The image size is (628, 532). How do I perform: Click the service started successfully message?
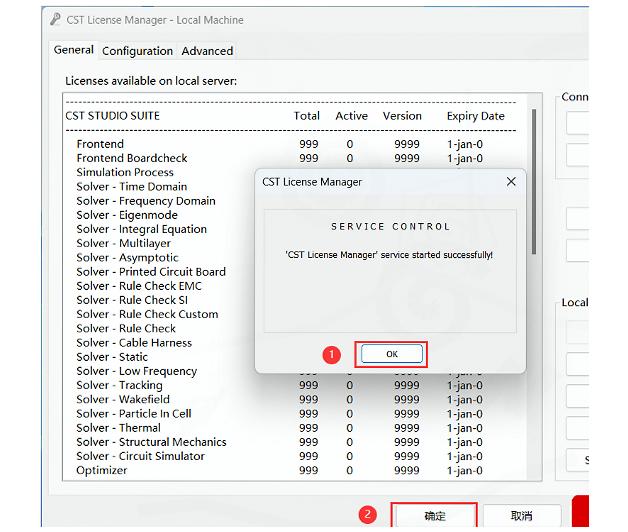pyautogui.click(x=389, y=255)
